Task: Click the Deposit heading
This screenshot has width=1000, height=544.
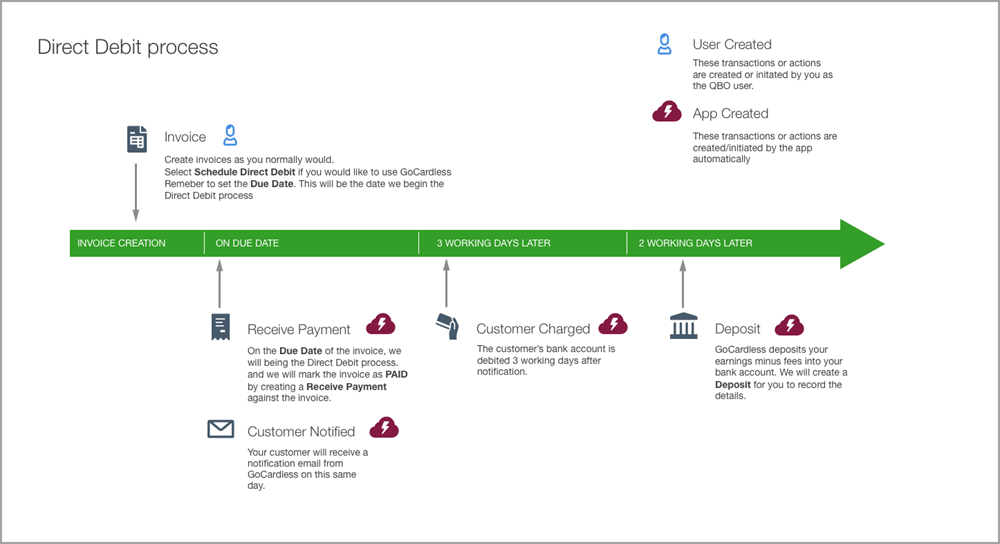Action: pyautogui.click(x=737, y=329)
